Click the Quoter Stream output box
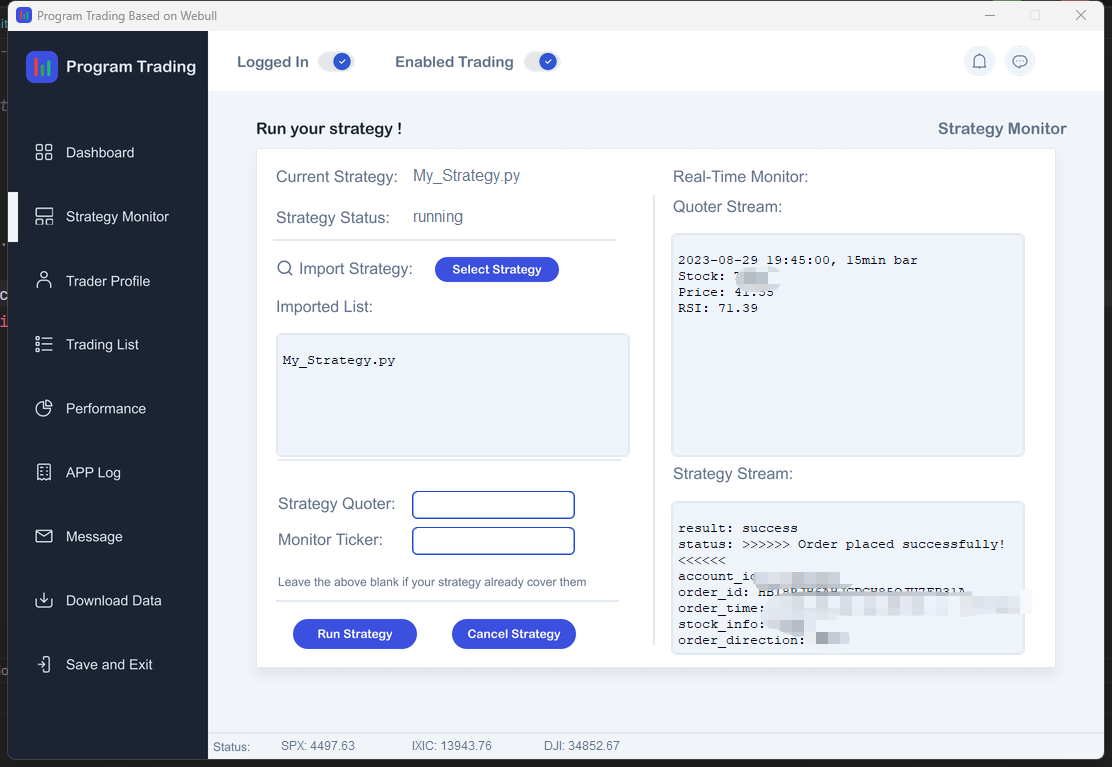 coord(847,345)
